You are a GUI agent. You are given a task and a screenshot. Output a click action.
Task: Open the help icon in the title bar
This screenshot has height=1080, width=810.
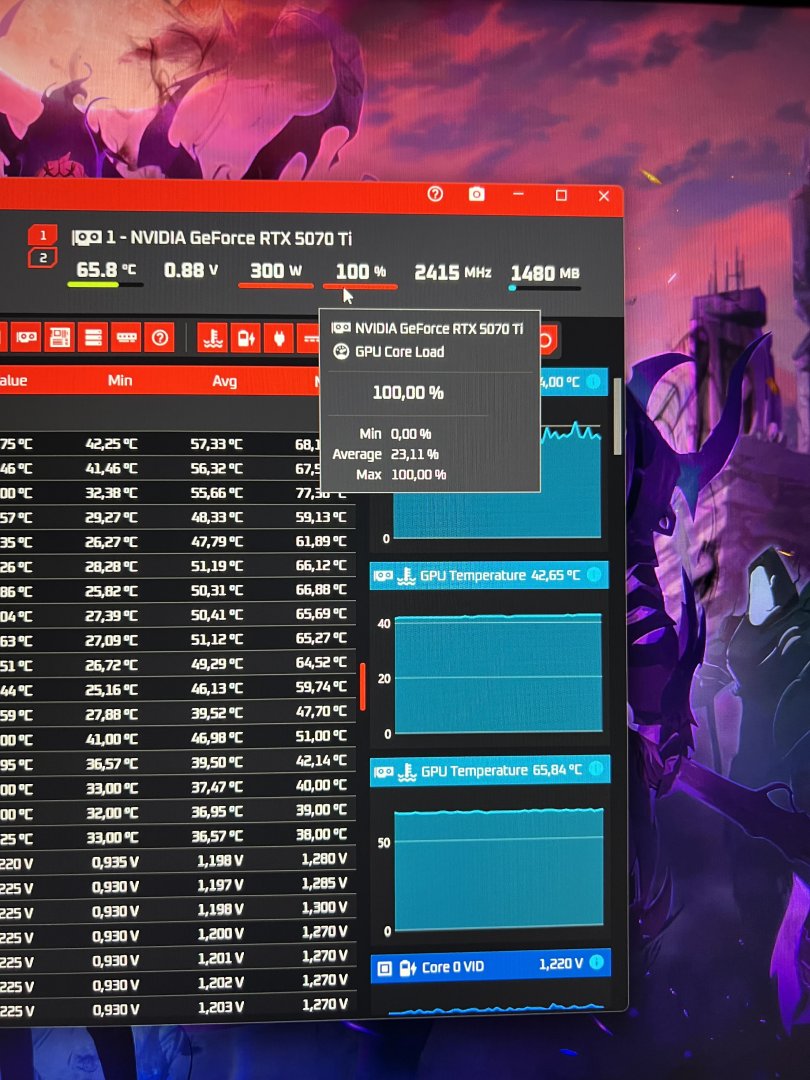435,194
